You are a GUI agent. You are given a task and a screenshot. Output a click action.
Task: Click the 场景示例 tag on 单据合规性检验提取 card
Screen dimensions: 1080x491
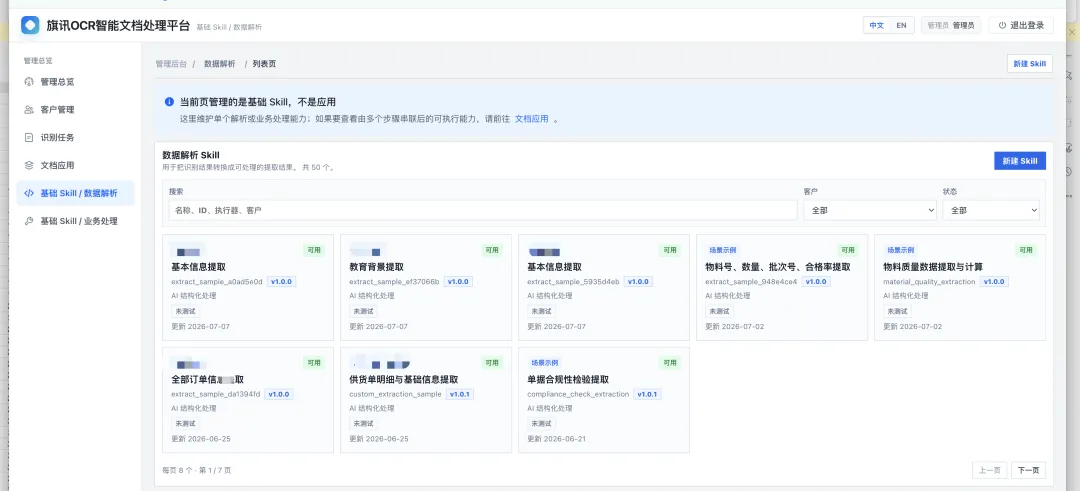pyautogui.click(x=545, y=362)
